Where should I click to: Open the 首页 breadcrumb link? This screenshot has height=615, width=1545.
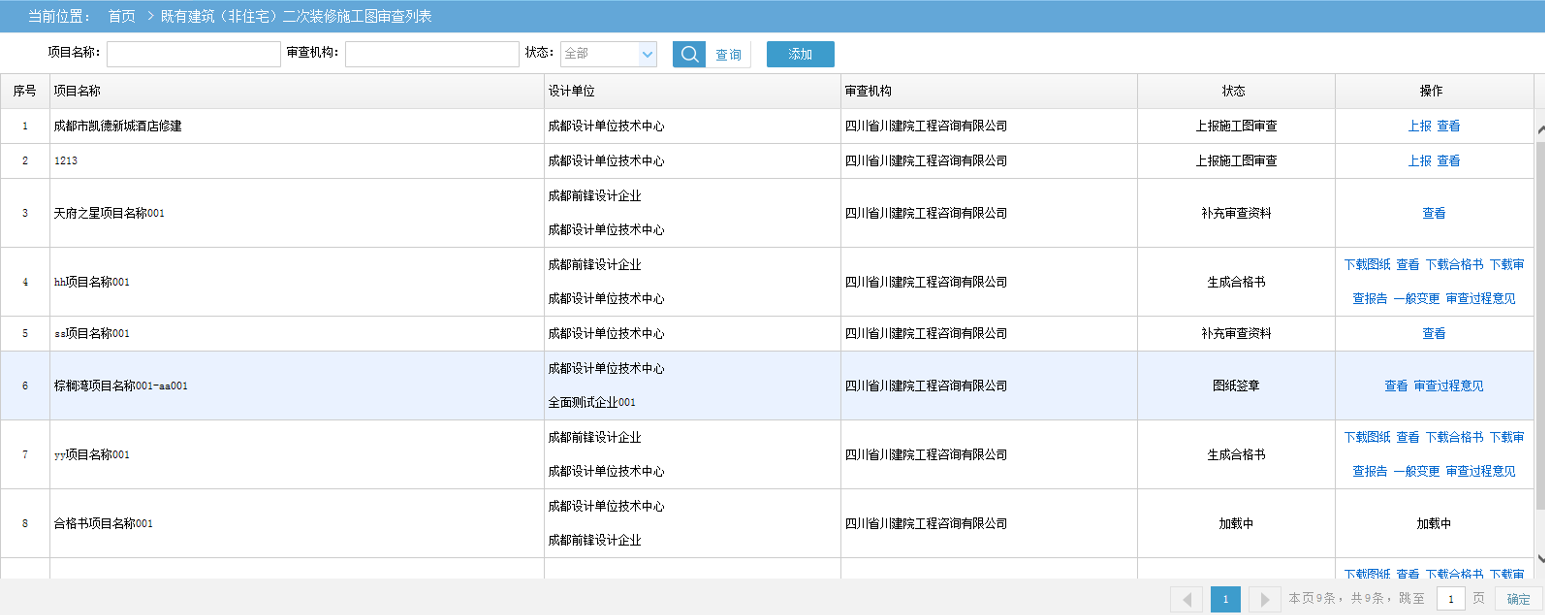coord(121,17)
